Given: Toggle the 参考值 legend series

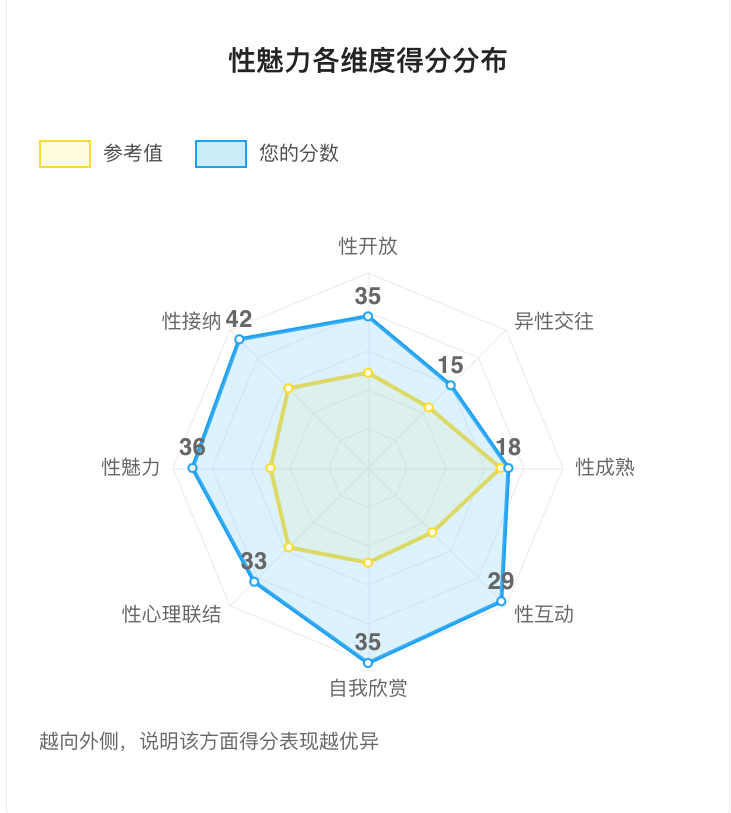Looking at the screenshot, I should pyautogui.click(x=101, y=153).
